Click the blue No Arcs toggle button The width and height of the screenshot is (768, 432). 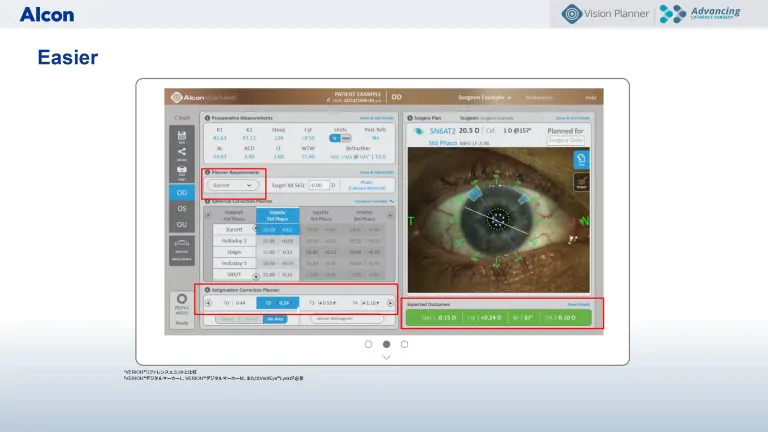(x=275, y=319)
